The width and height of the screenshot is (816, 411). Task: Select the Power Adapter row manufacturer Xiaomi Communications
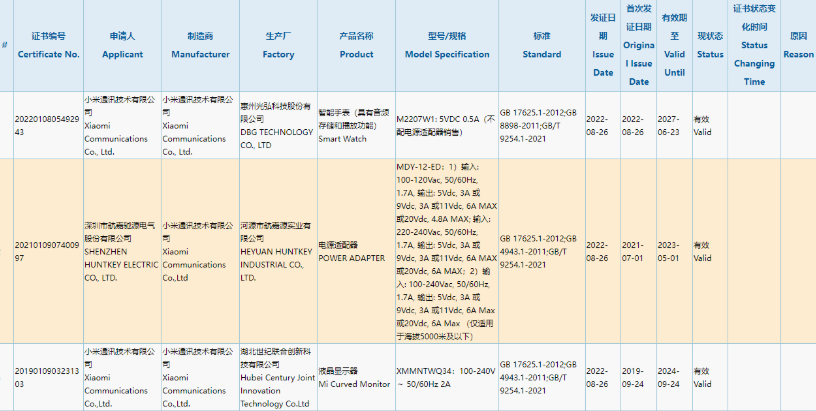coord(200,251)
